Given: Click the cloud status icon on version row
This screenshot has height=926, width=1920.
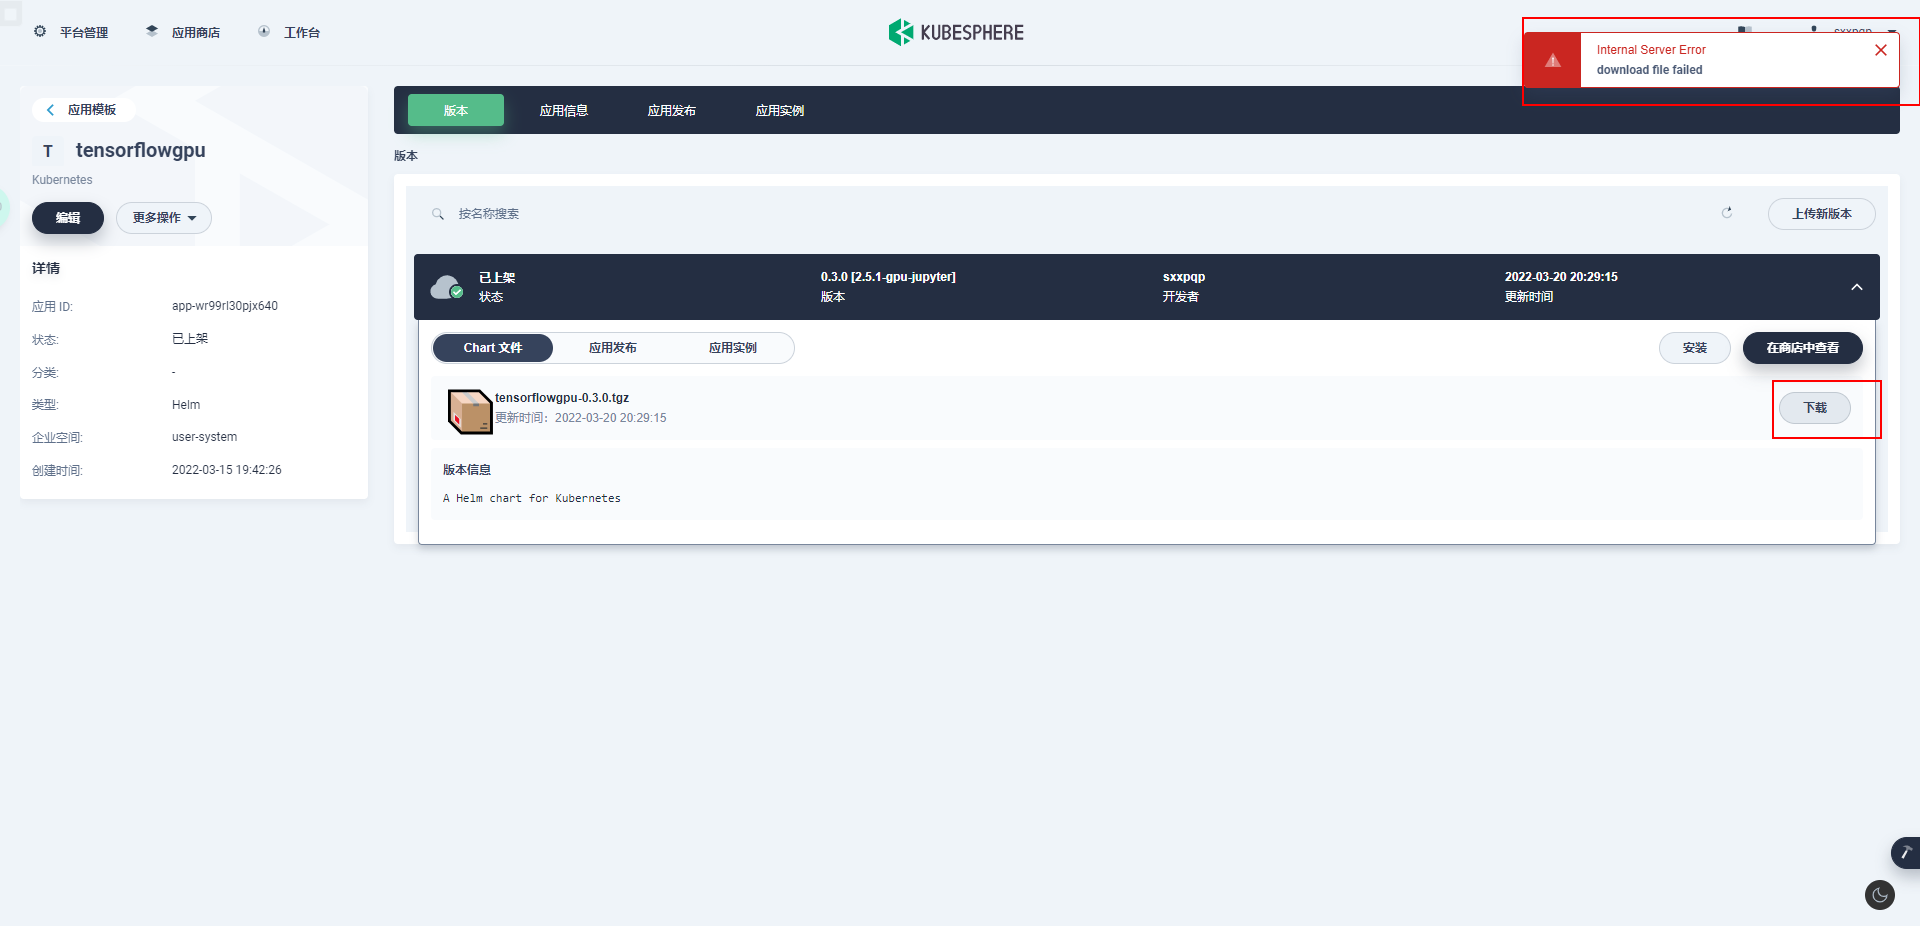Looking at the screenshot, I should pyautogui.click(x=445, y=286).
